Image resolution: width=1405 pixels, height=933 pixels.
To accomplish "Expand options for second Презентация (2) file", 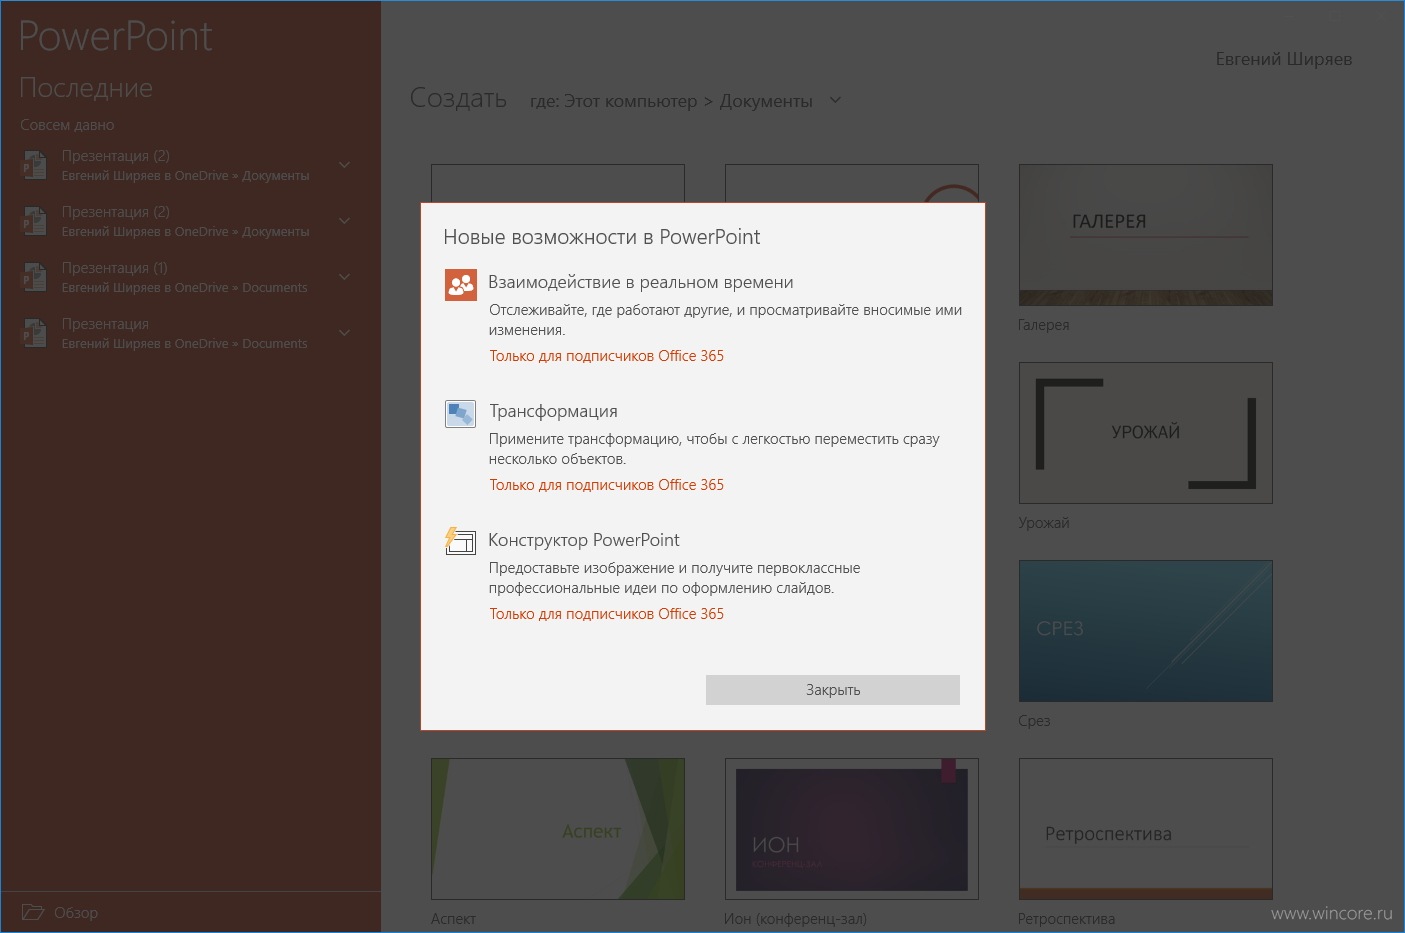I will coord(344,221).
